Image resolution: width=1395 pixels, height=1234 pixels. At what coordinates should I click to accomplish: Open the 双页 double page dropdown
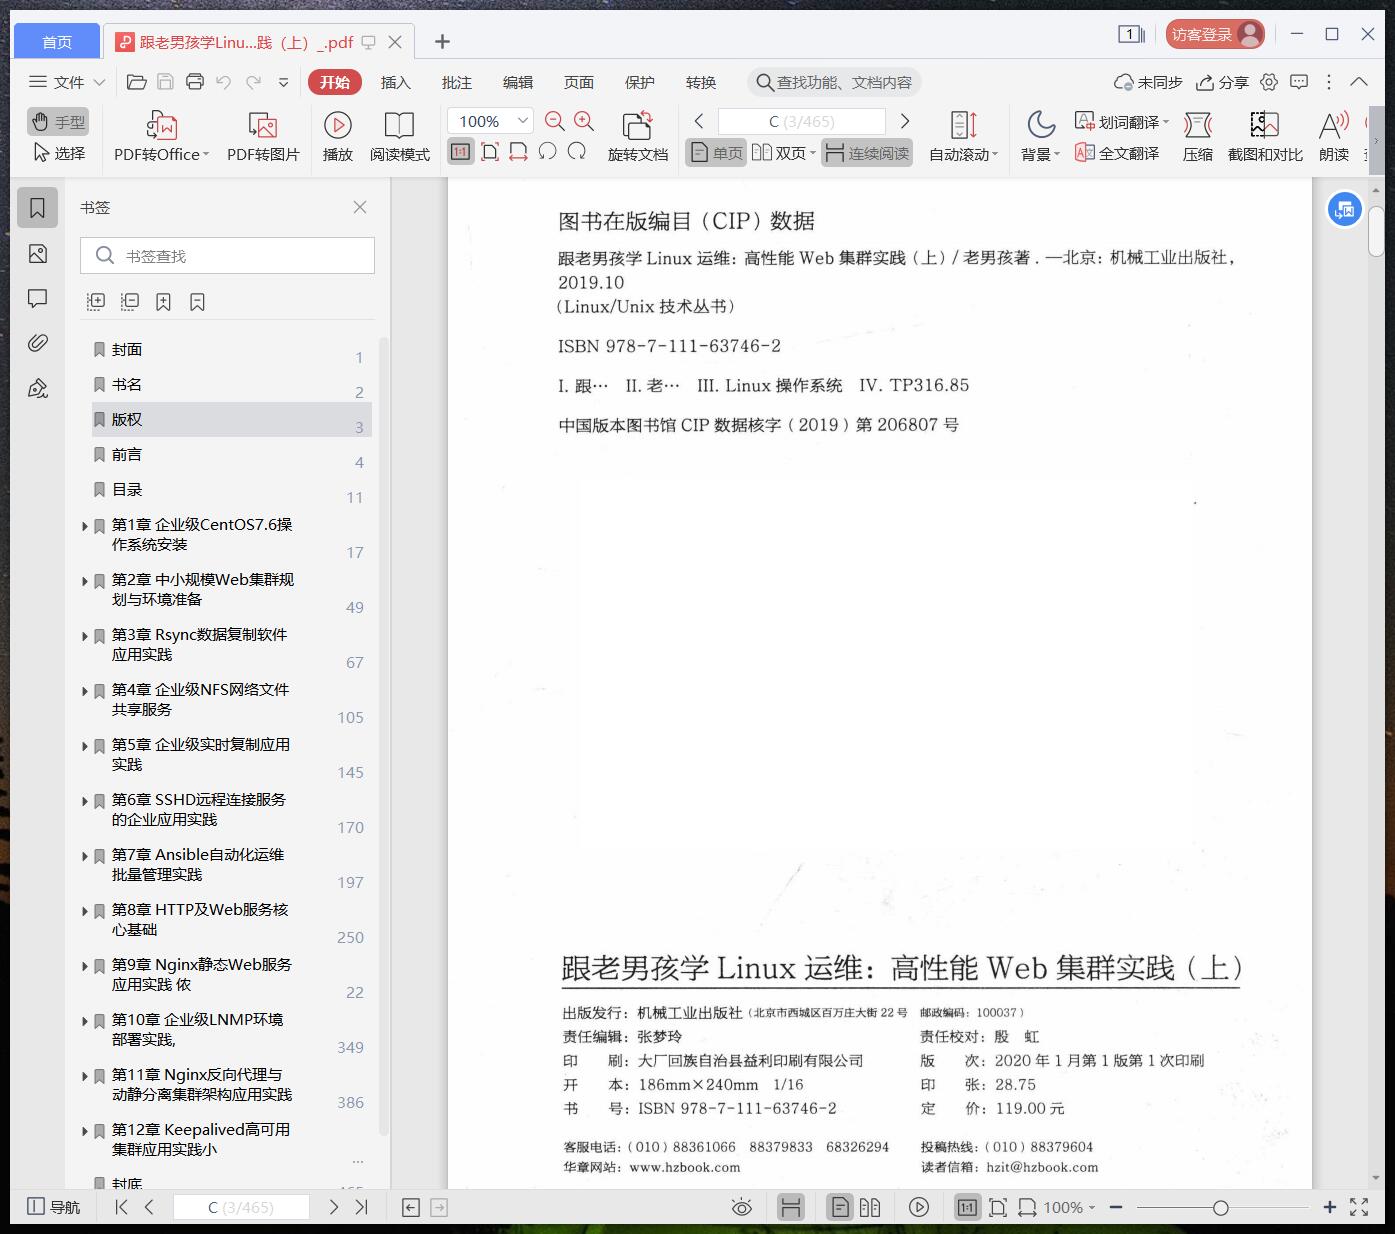coord(783,153)
